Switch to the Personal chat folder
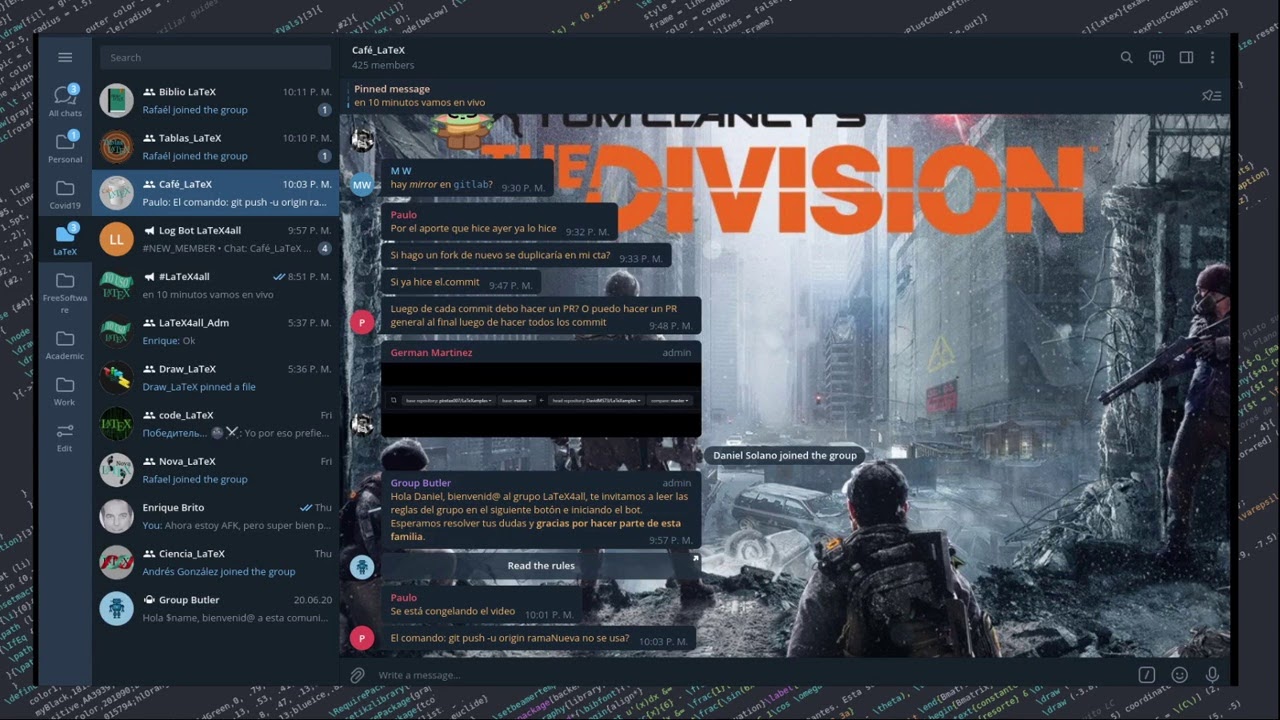 tap(65, 147)
